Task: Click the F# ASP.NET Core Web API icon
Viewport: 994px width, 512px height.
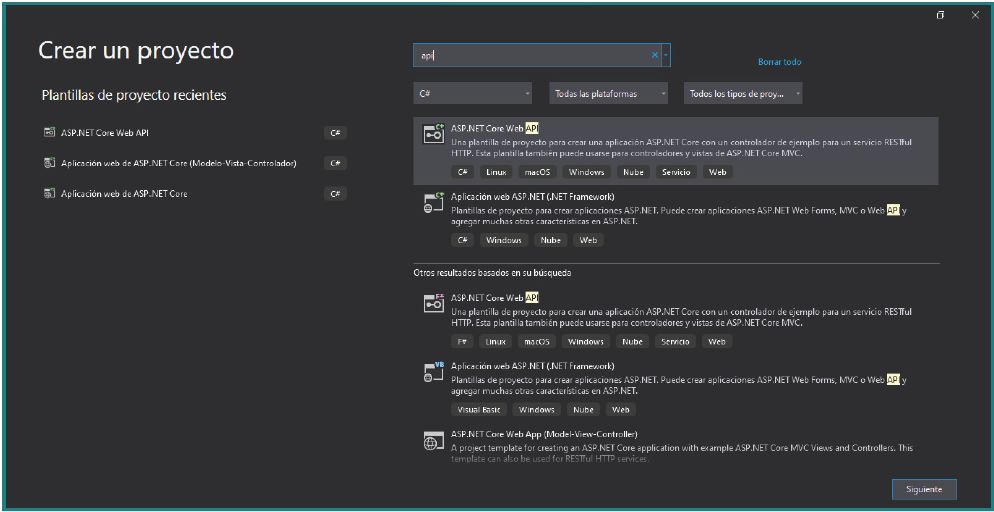Action: tap(434, 303)
